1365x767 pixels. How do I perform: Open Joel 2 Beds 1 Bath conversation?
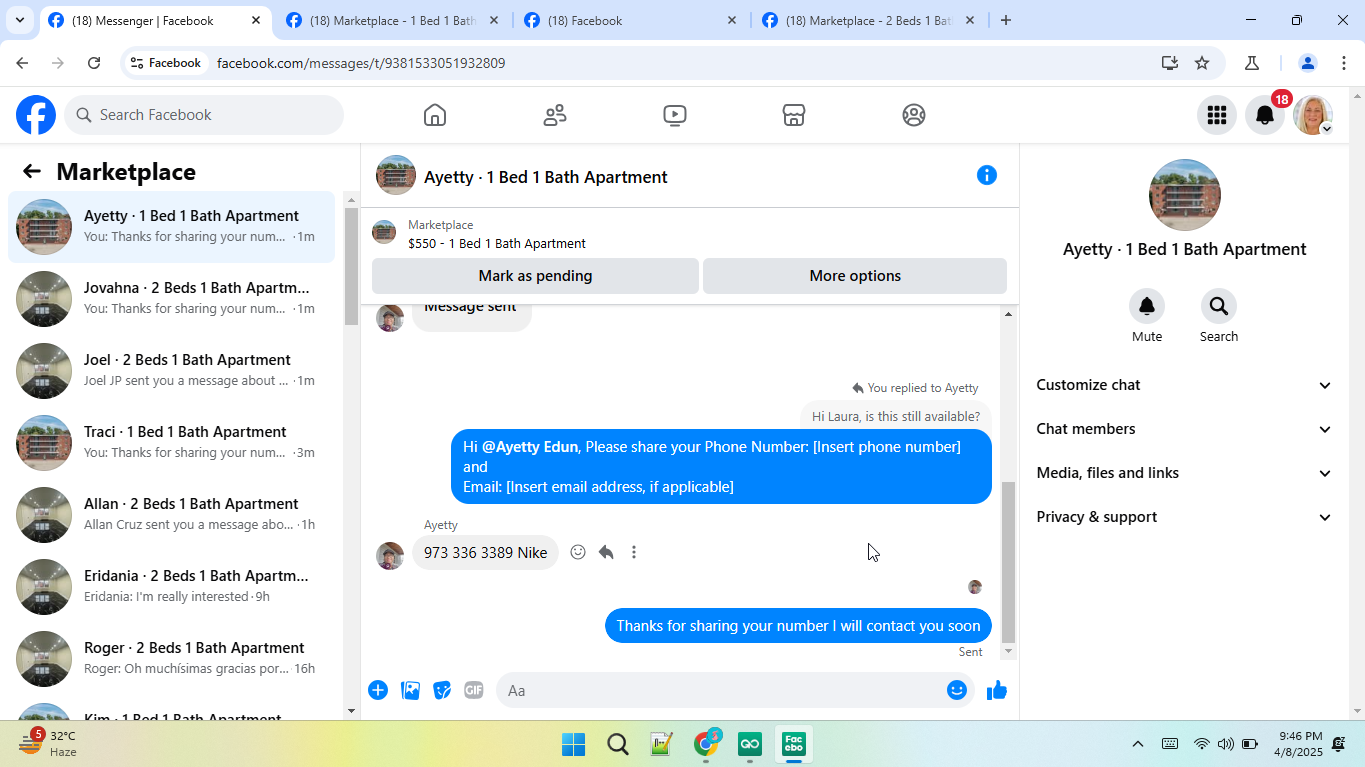172,370
